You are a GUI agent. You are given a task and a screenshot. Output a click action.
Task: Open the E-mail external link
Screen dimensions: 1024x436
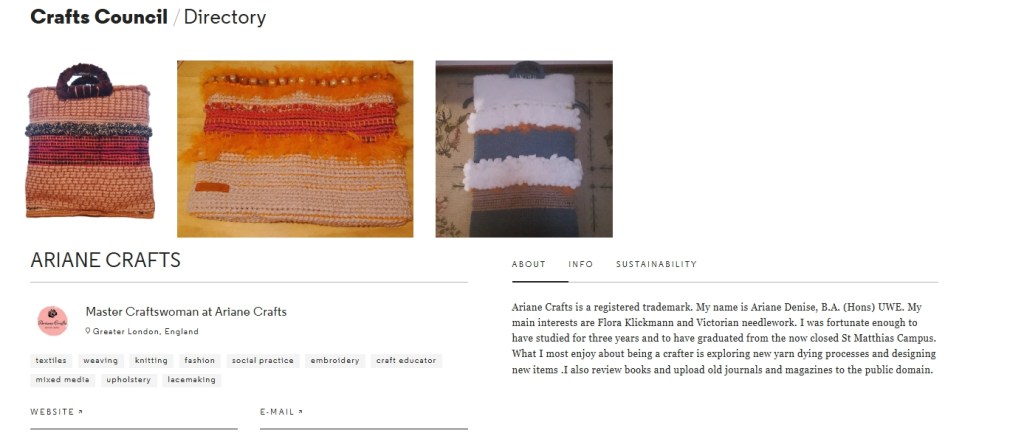pyautogui.click(x=281, y=412)
